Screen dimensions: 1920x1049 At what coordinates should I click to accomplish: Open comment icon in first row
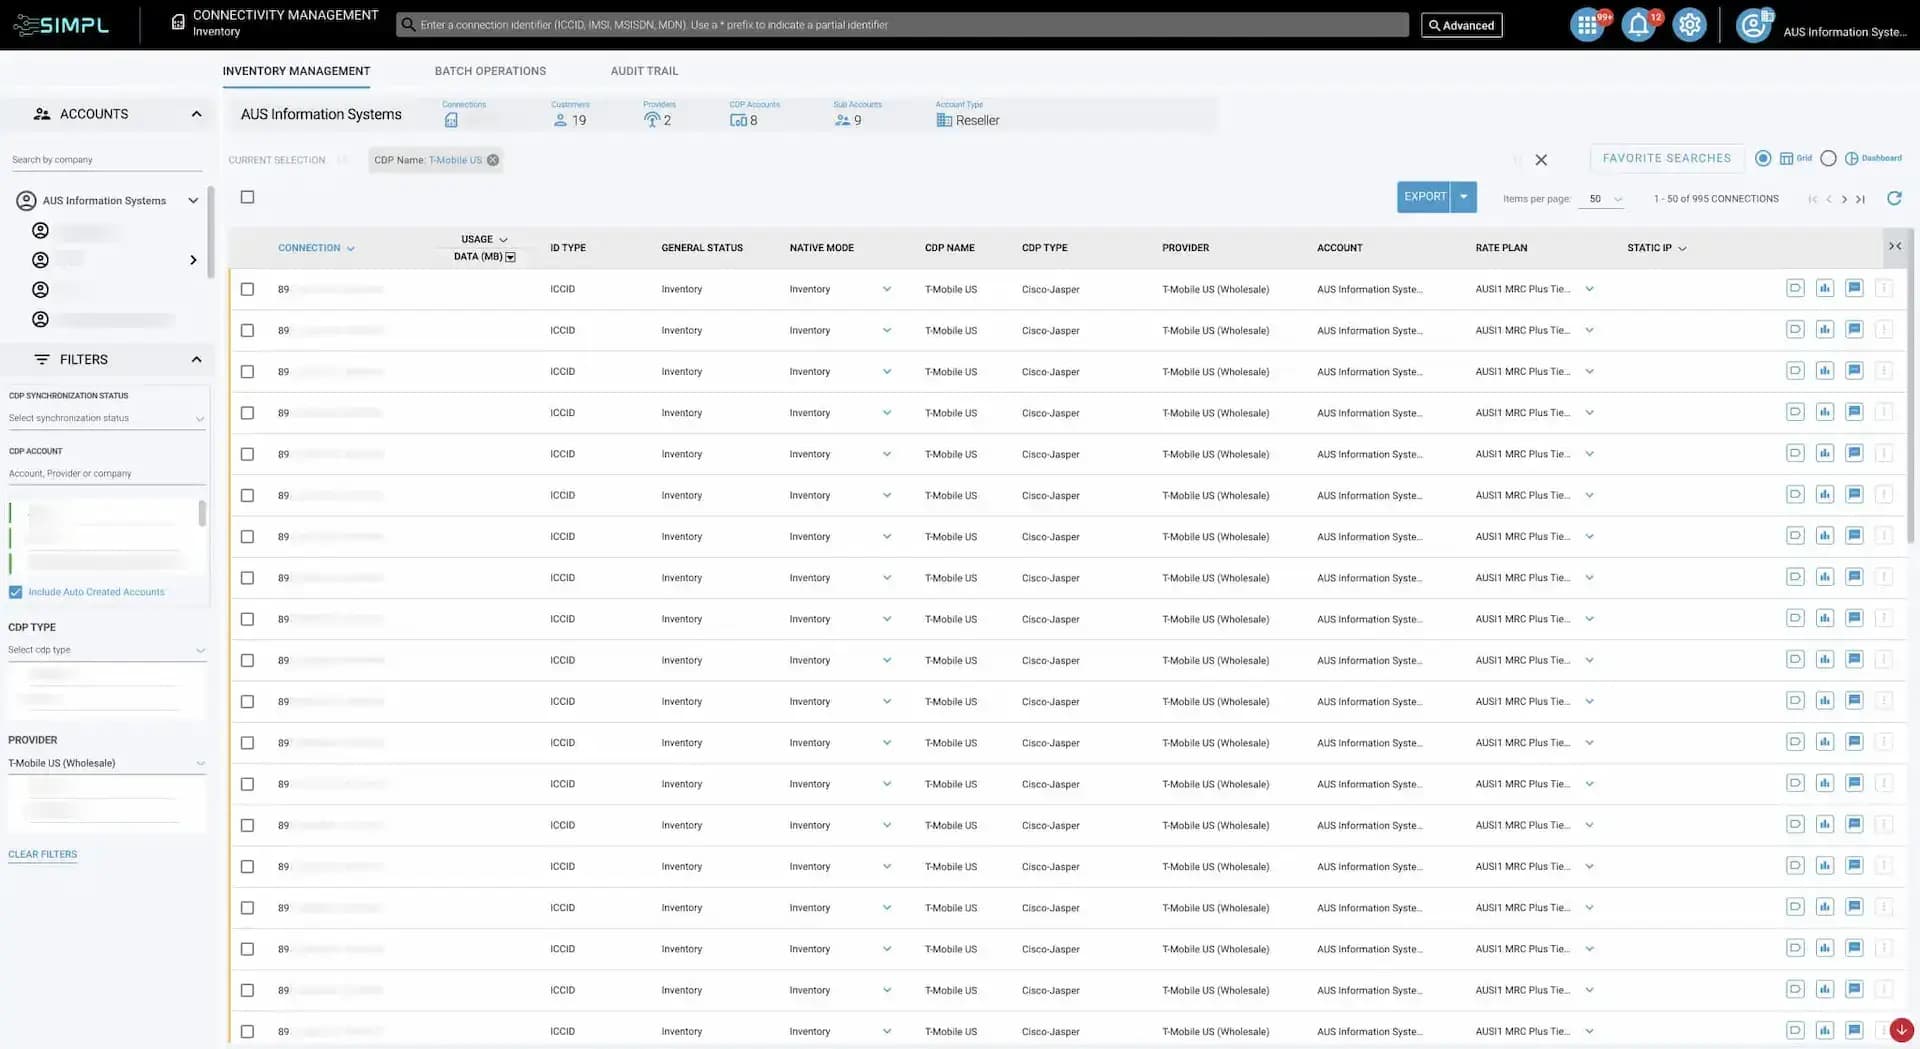click(x=1854, y=288)
